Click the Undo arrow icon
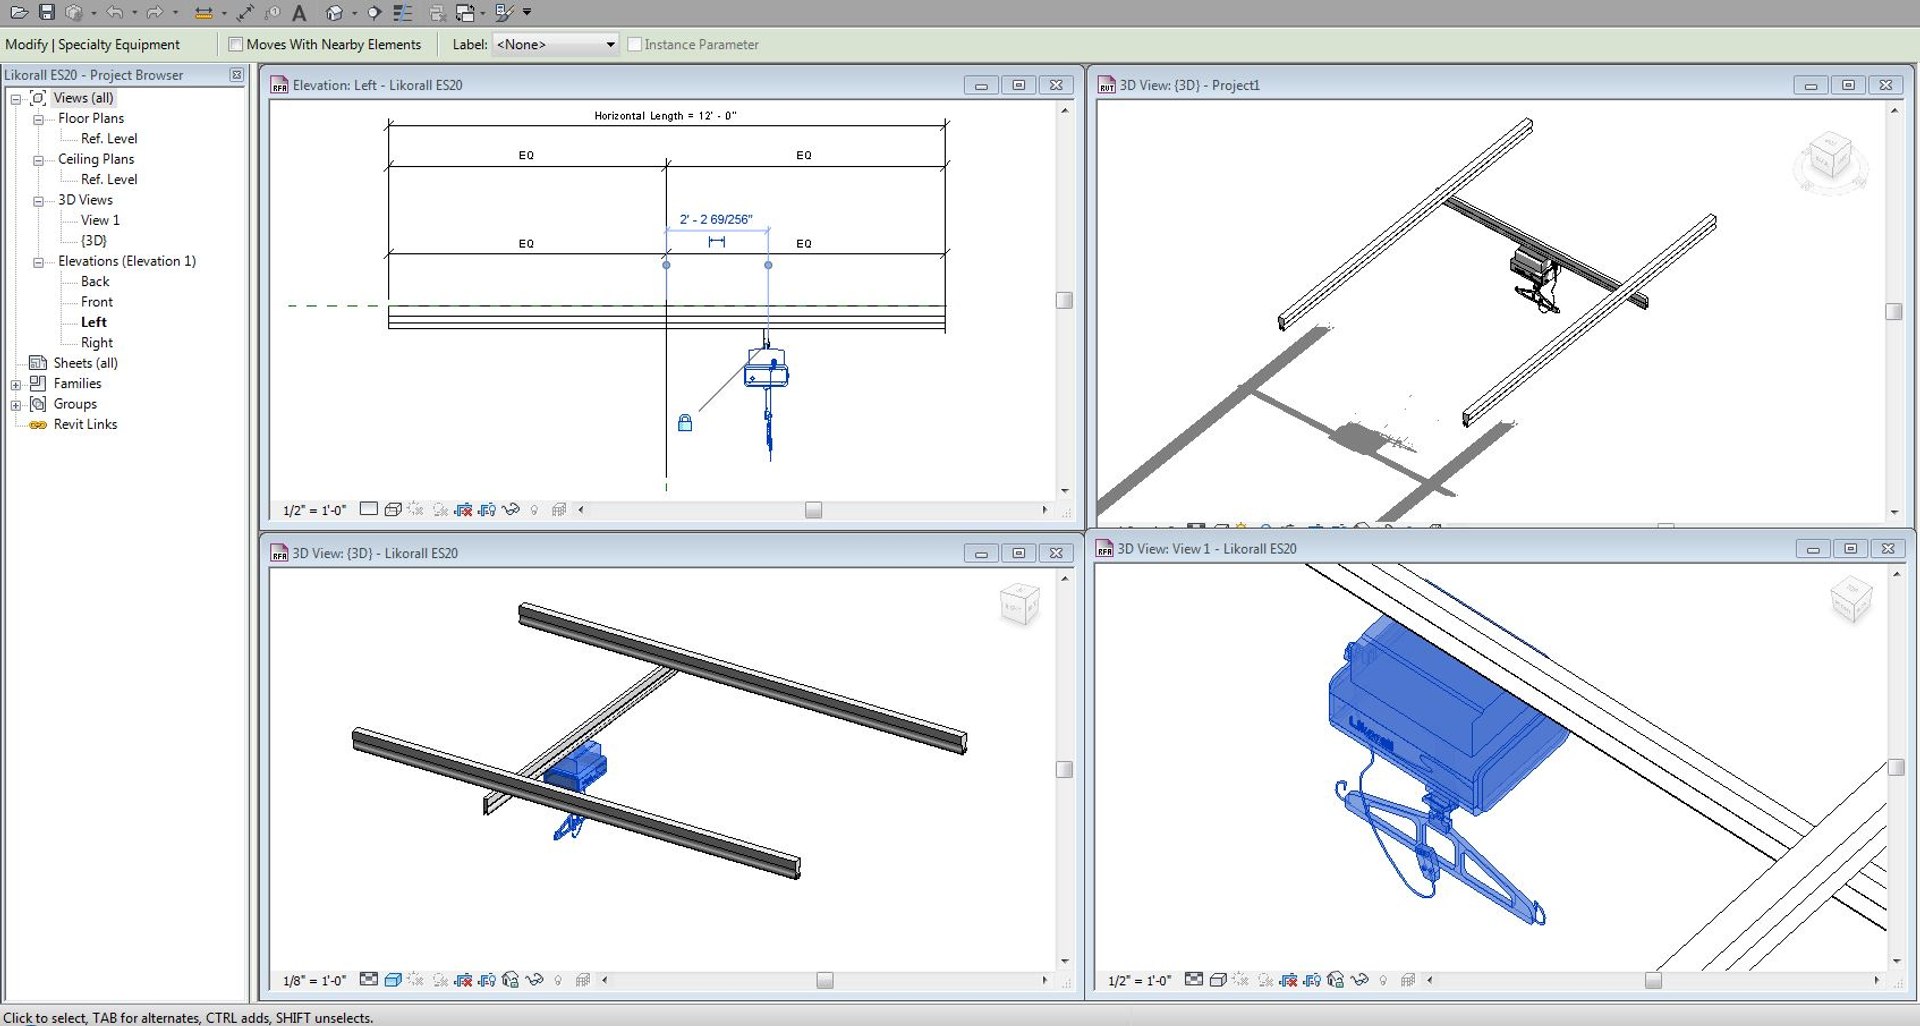Screen dimensions: 1920x1026 tap(115, 12)
